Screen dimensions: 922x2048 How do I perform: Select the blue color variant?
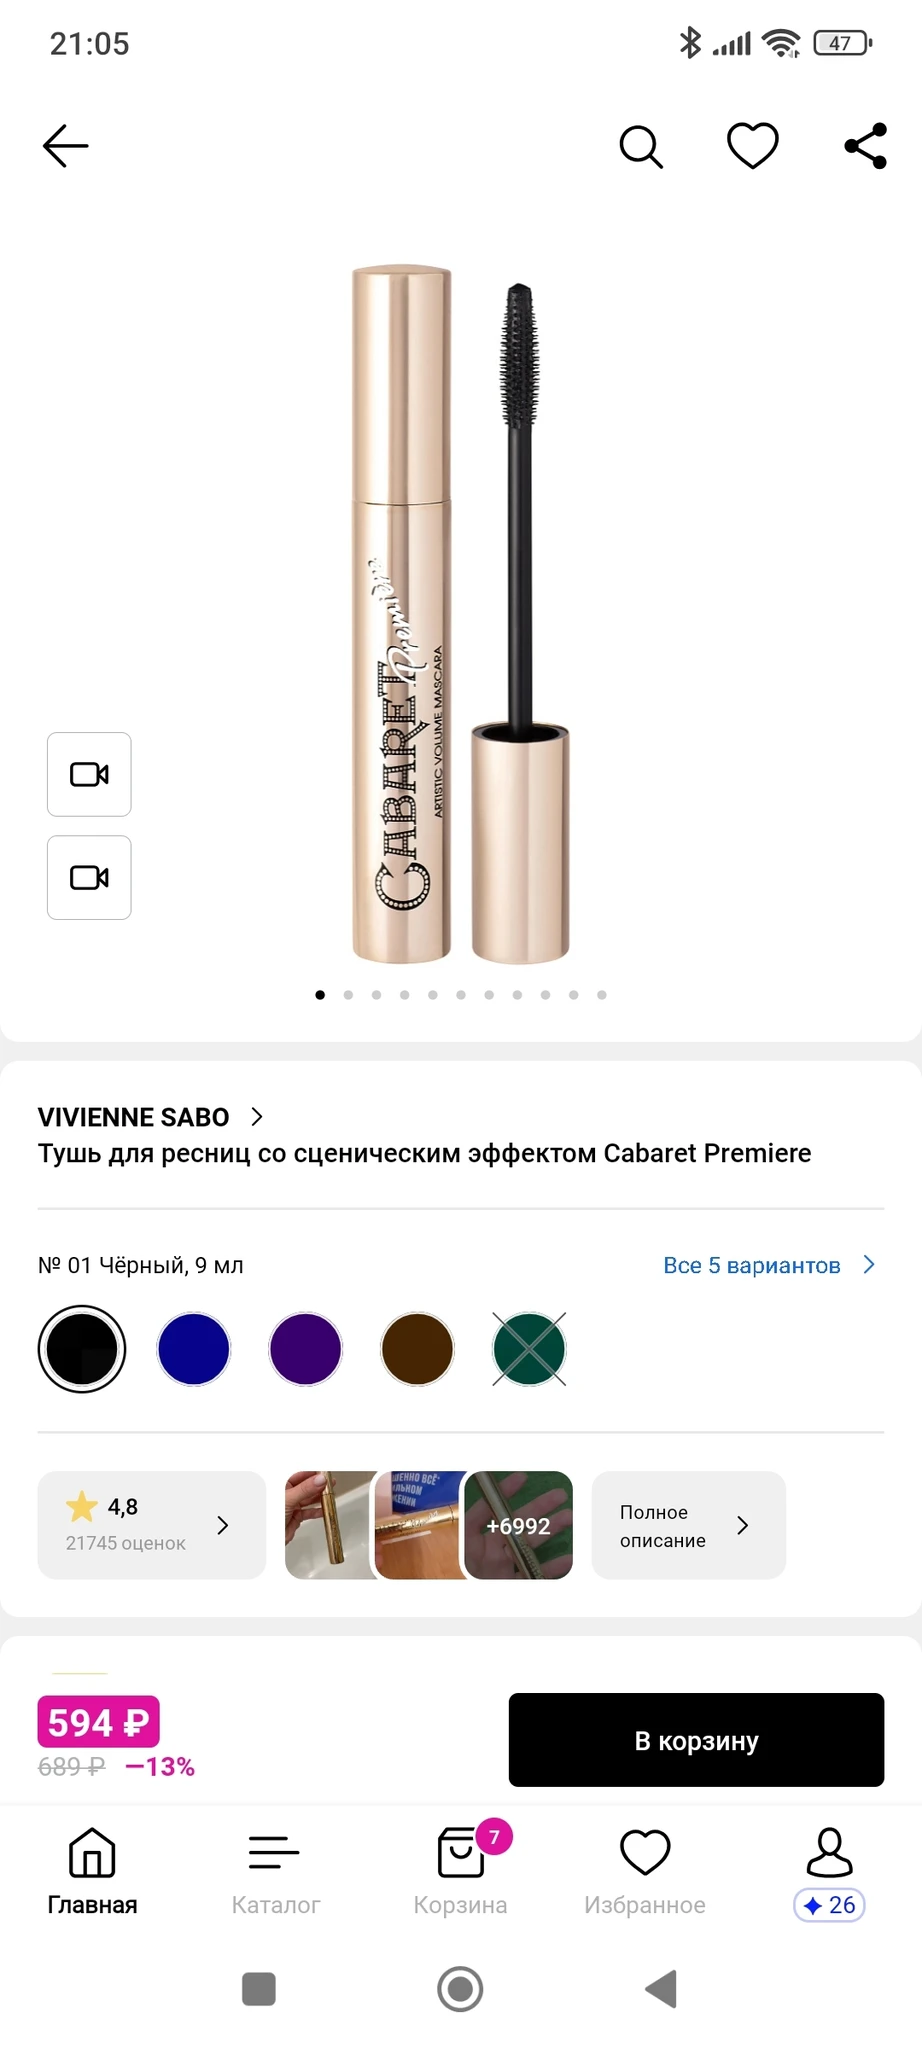(194, 1349)
